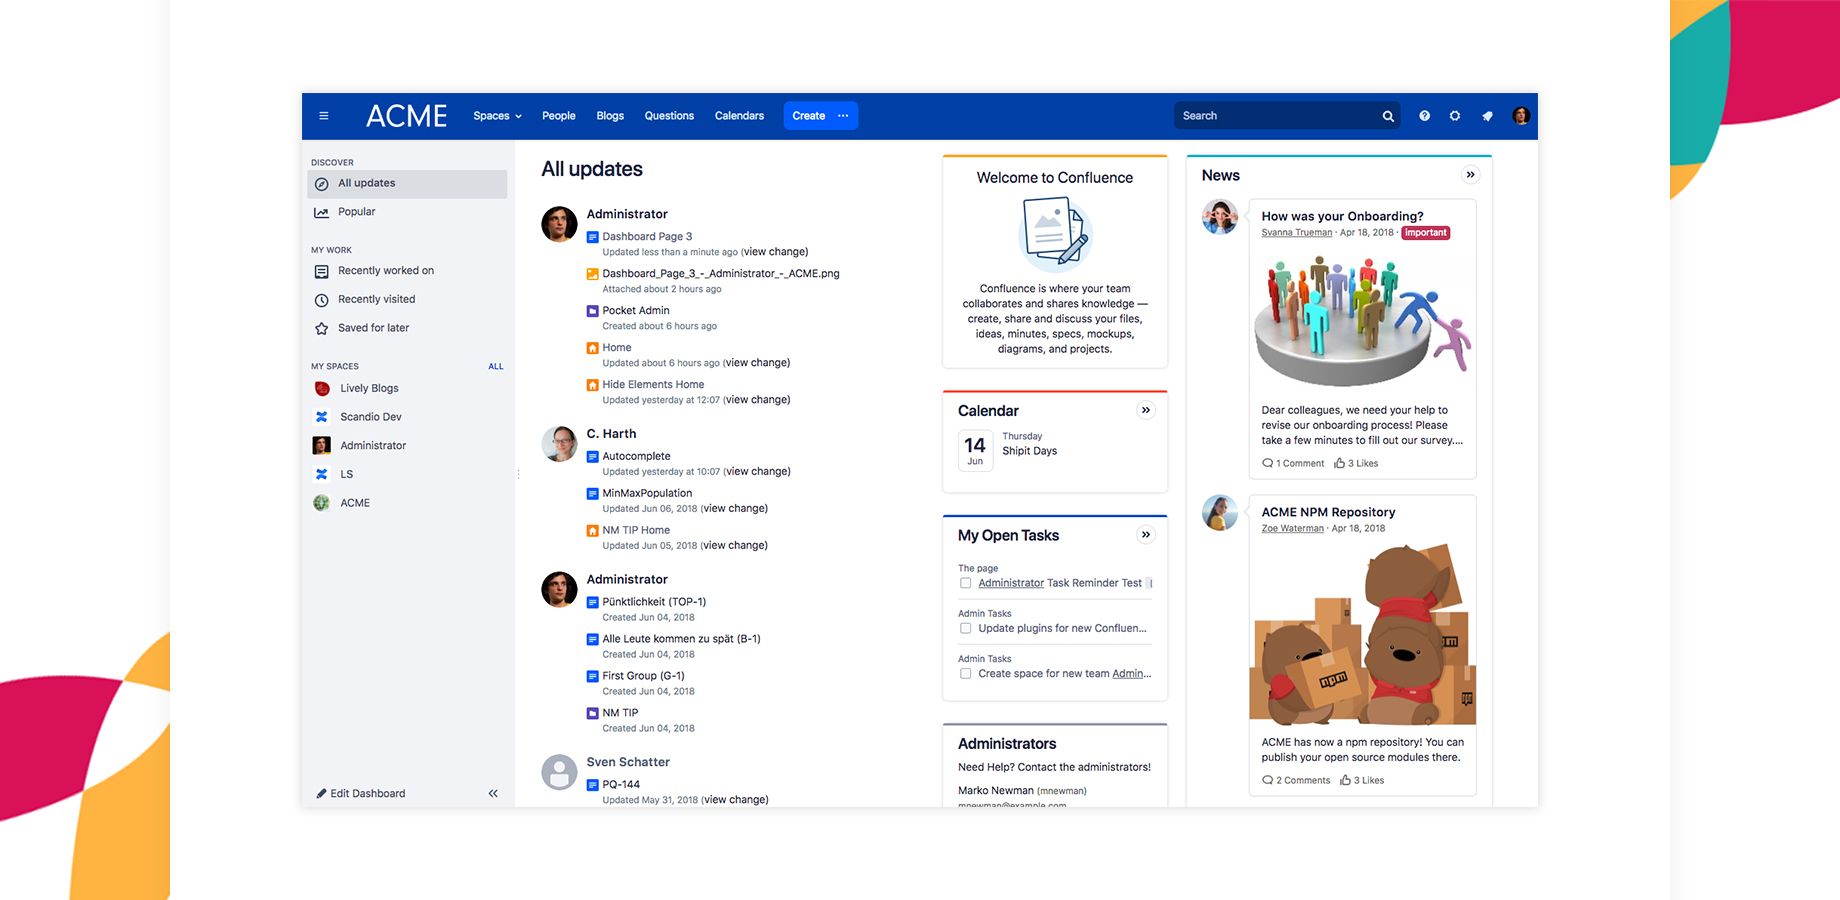
Task: Open the Create more options ellipsis
Action: pyautogui.click(x=843, y=116)
